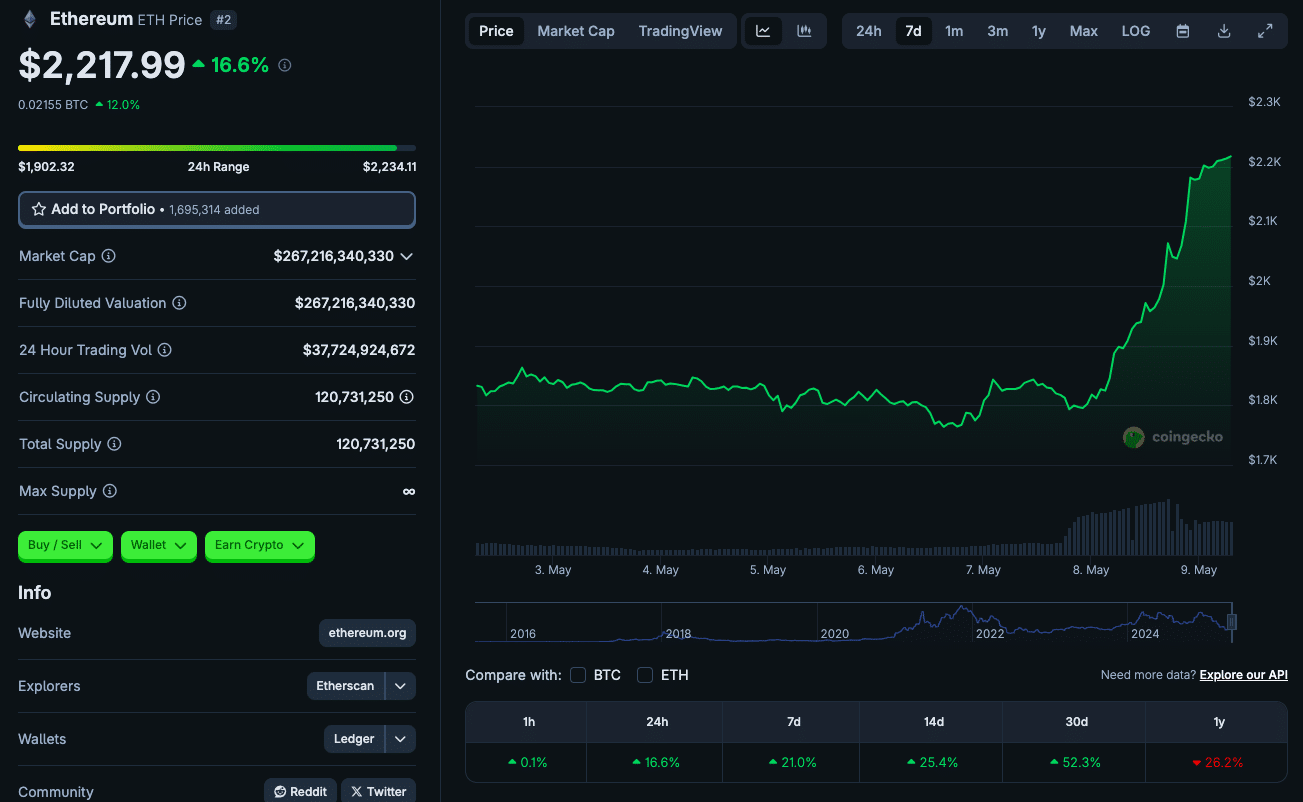Click the $2,234.11 24h high value
The image size is (1303, 802).
[389, 167]
